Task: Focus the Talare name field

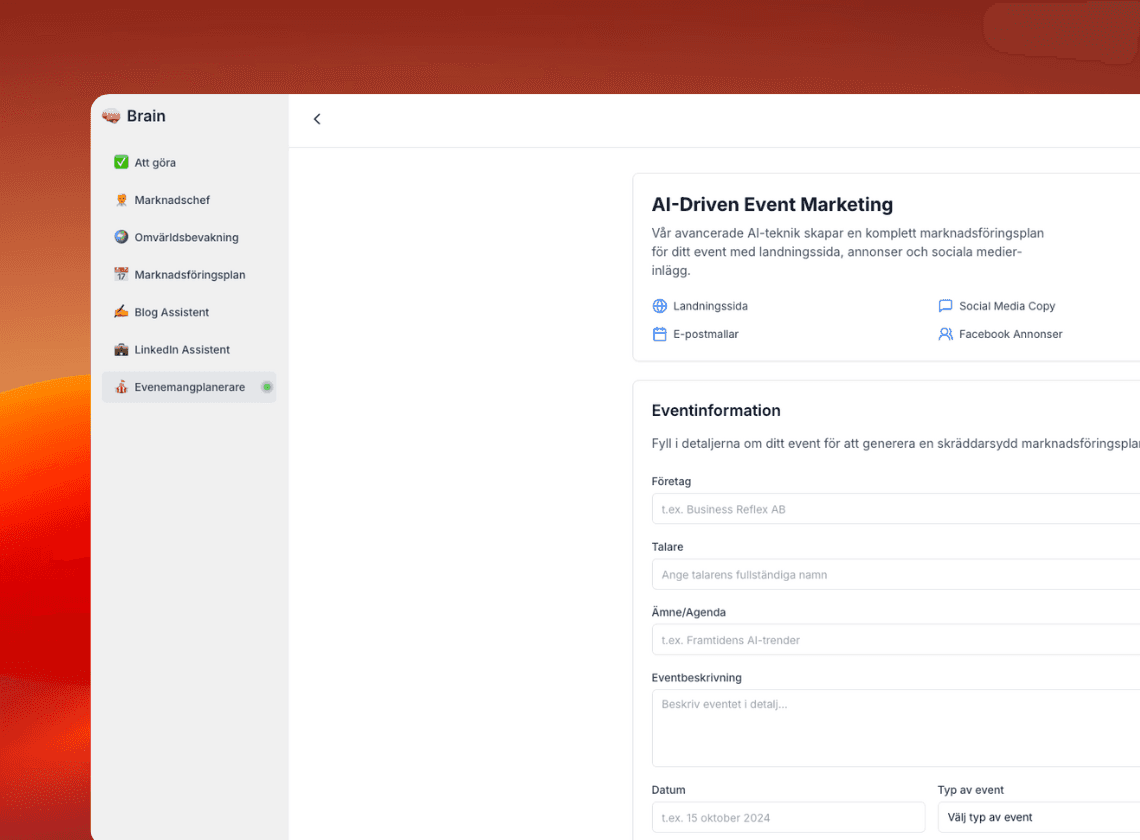Action: click(896, 575)
